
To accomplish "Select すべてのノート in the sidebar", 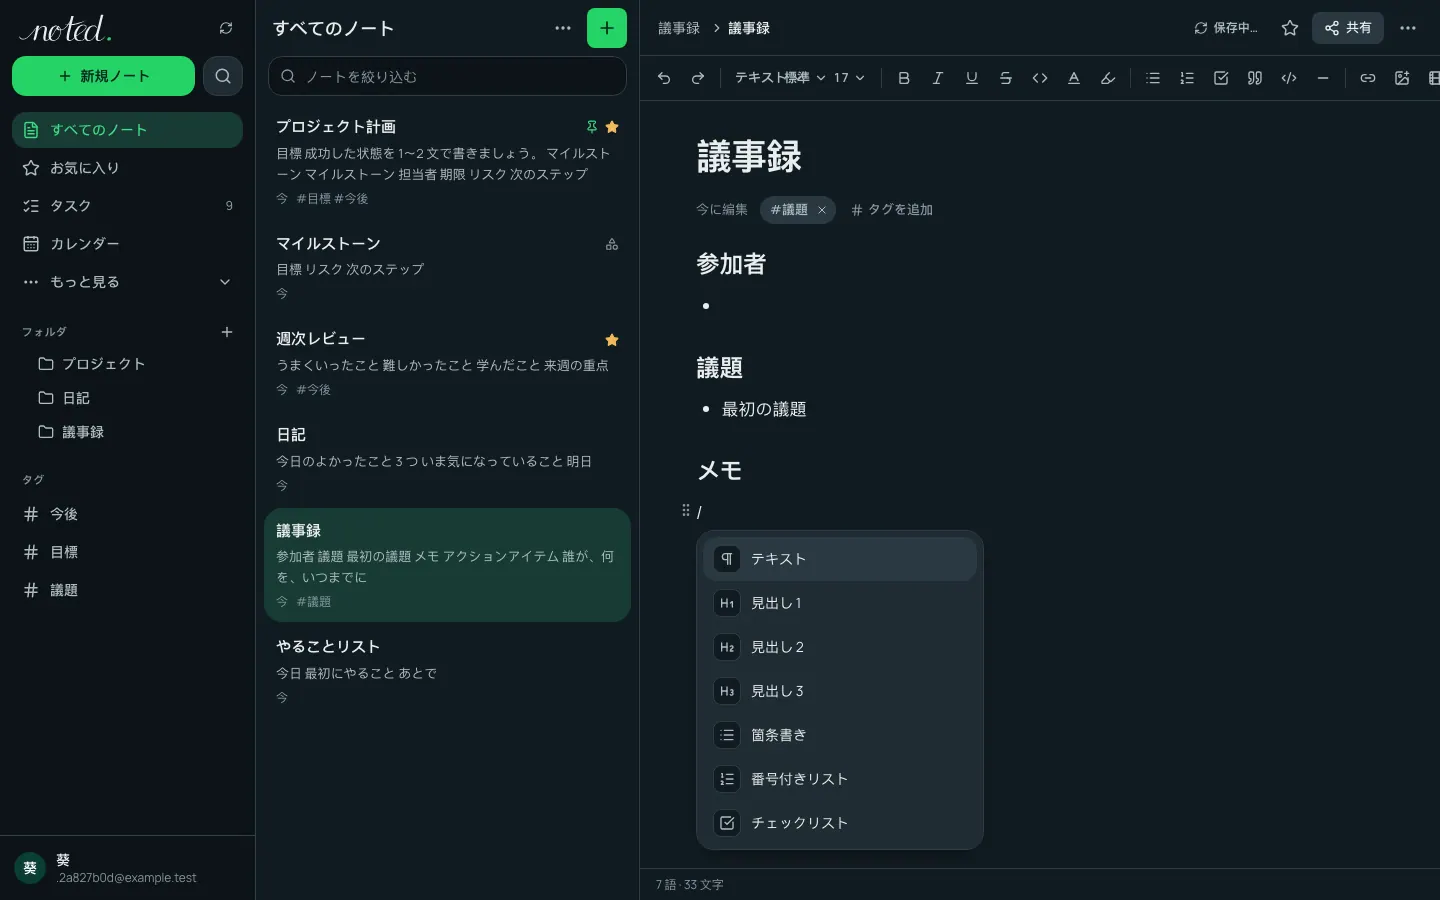I will pyautogui.click(x=127, y=130).
